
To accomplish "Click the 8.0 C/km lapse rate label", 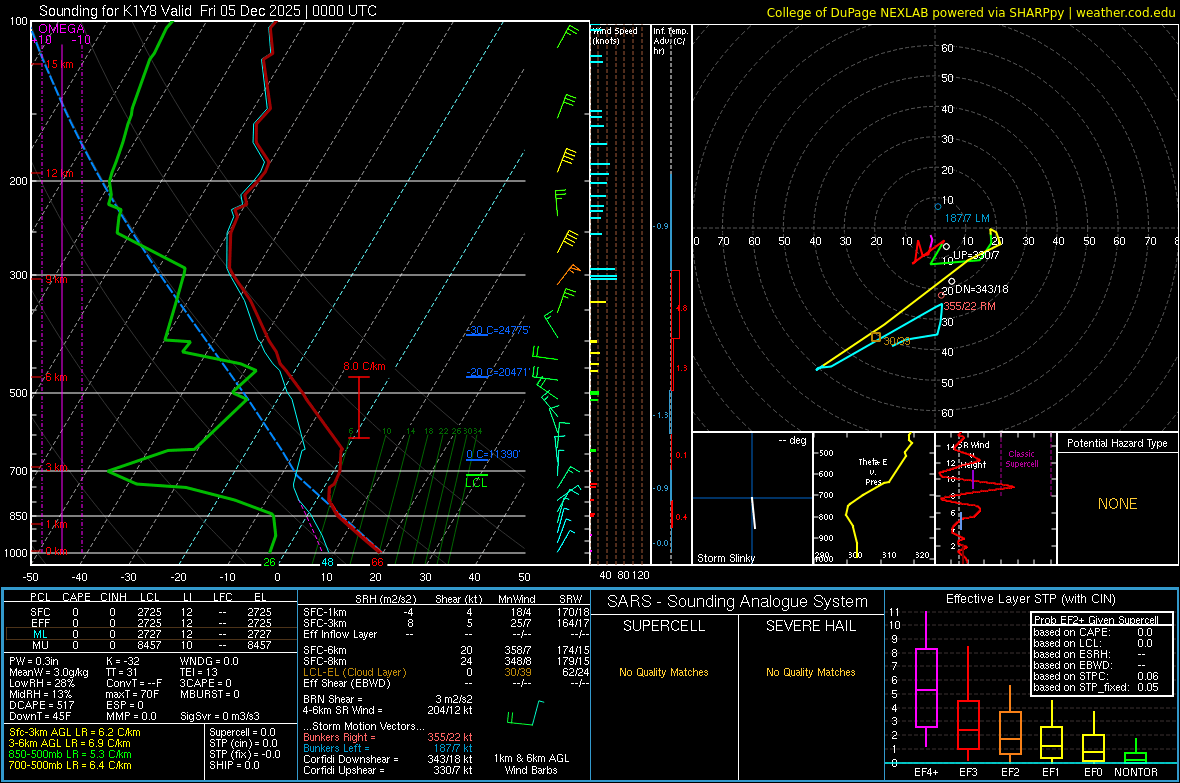I will [x=364, y=367].
